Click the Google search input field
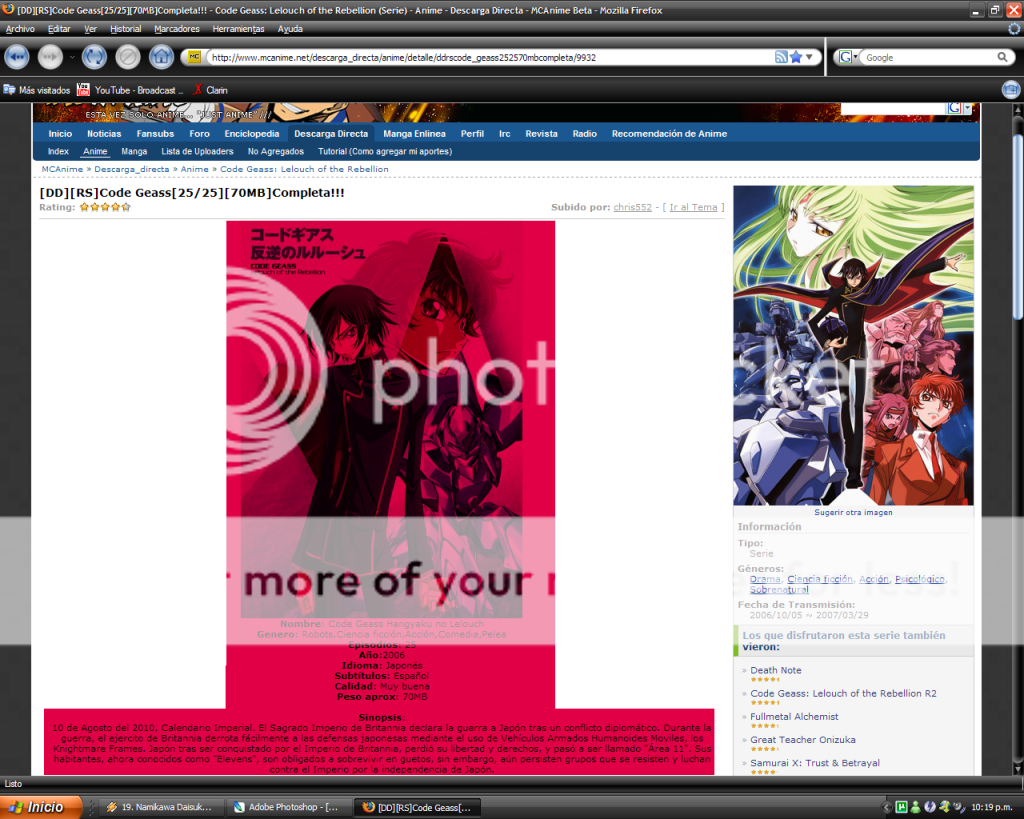1024x819 pixels. point(929,57)
